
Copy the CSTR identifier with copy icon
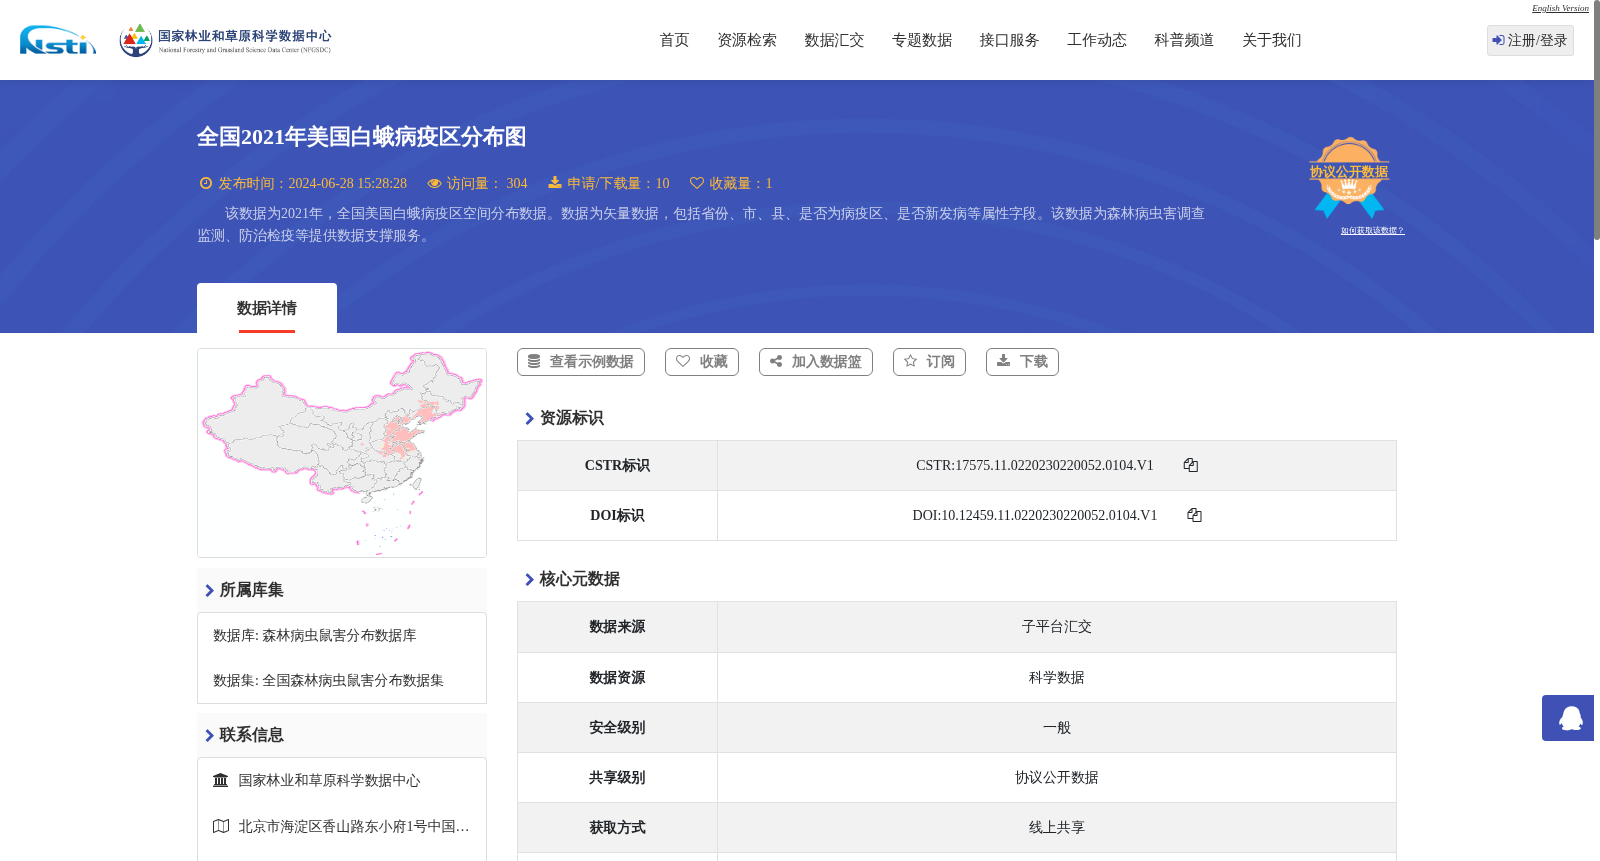pos(1191,465)
